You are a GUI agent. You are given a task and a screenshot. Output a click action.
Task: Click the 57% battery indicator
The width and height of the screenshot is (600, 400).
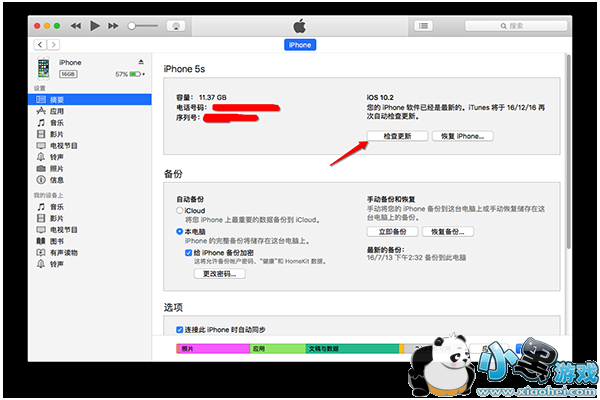tap(130, 74)
